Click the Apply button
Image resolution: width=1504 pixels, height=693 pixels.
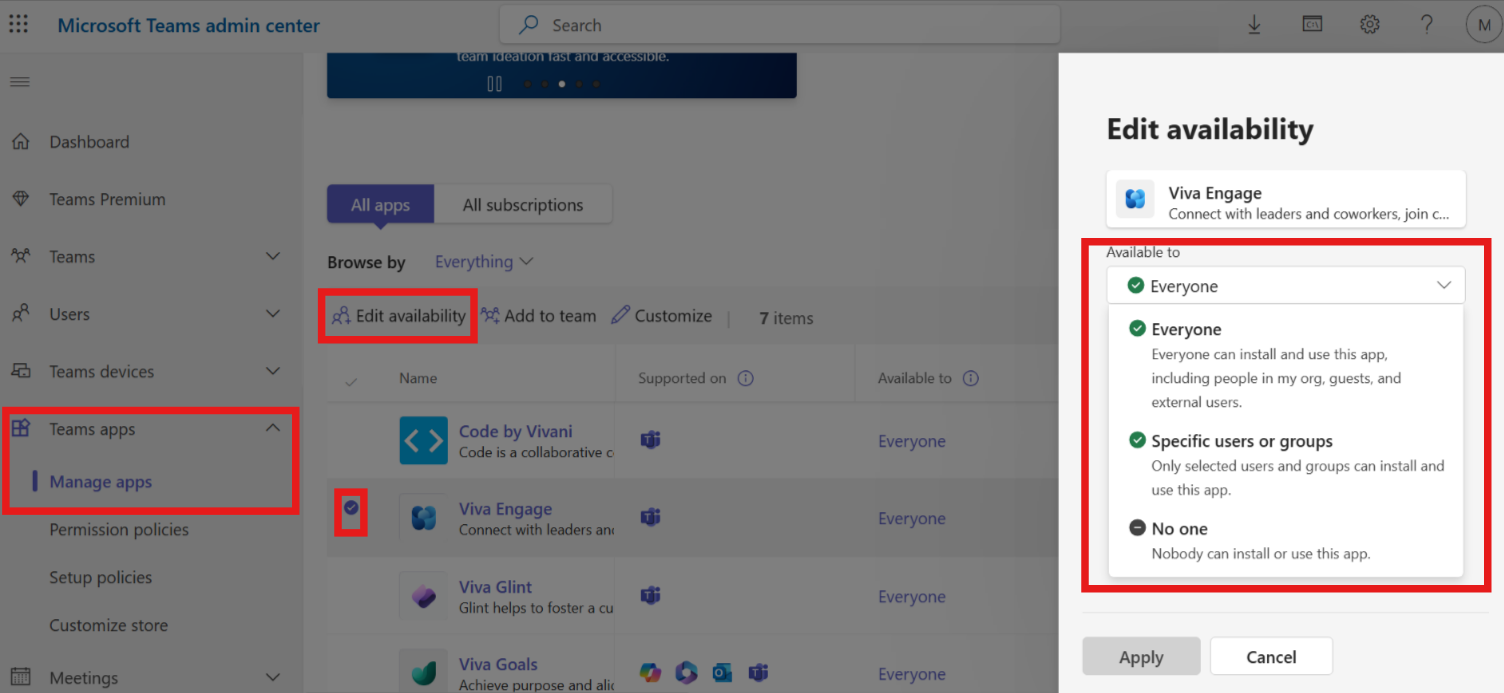point(1141,657)
